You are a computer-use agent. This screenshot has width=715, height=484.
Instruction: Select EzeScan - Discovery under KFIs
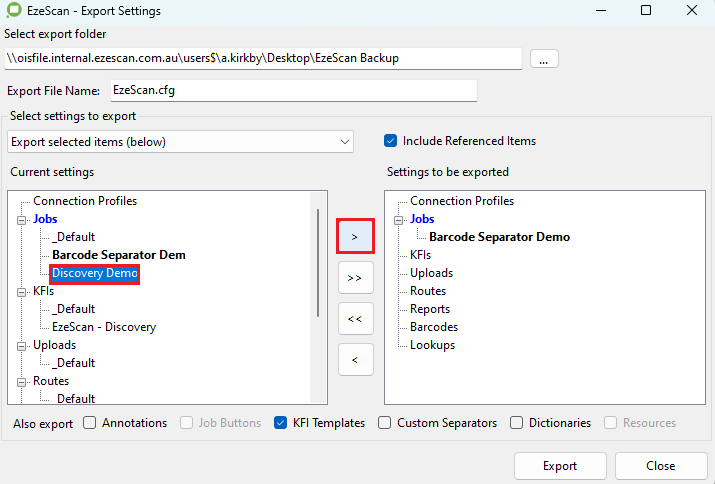(104, 327)
